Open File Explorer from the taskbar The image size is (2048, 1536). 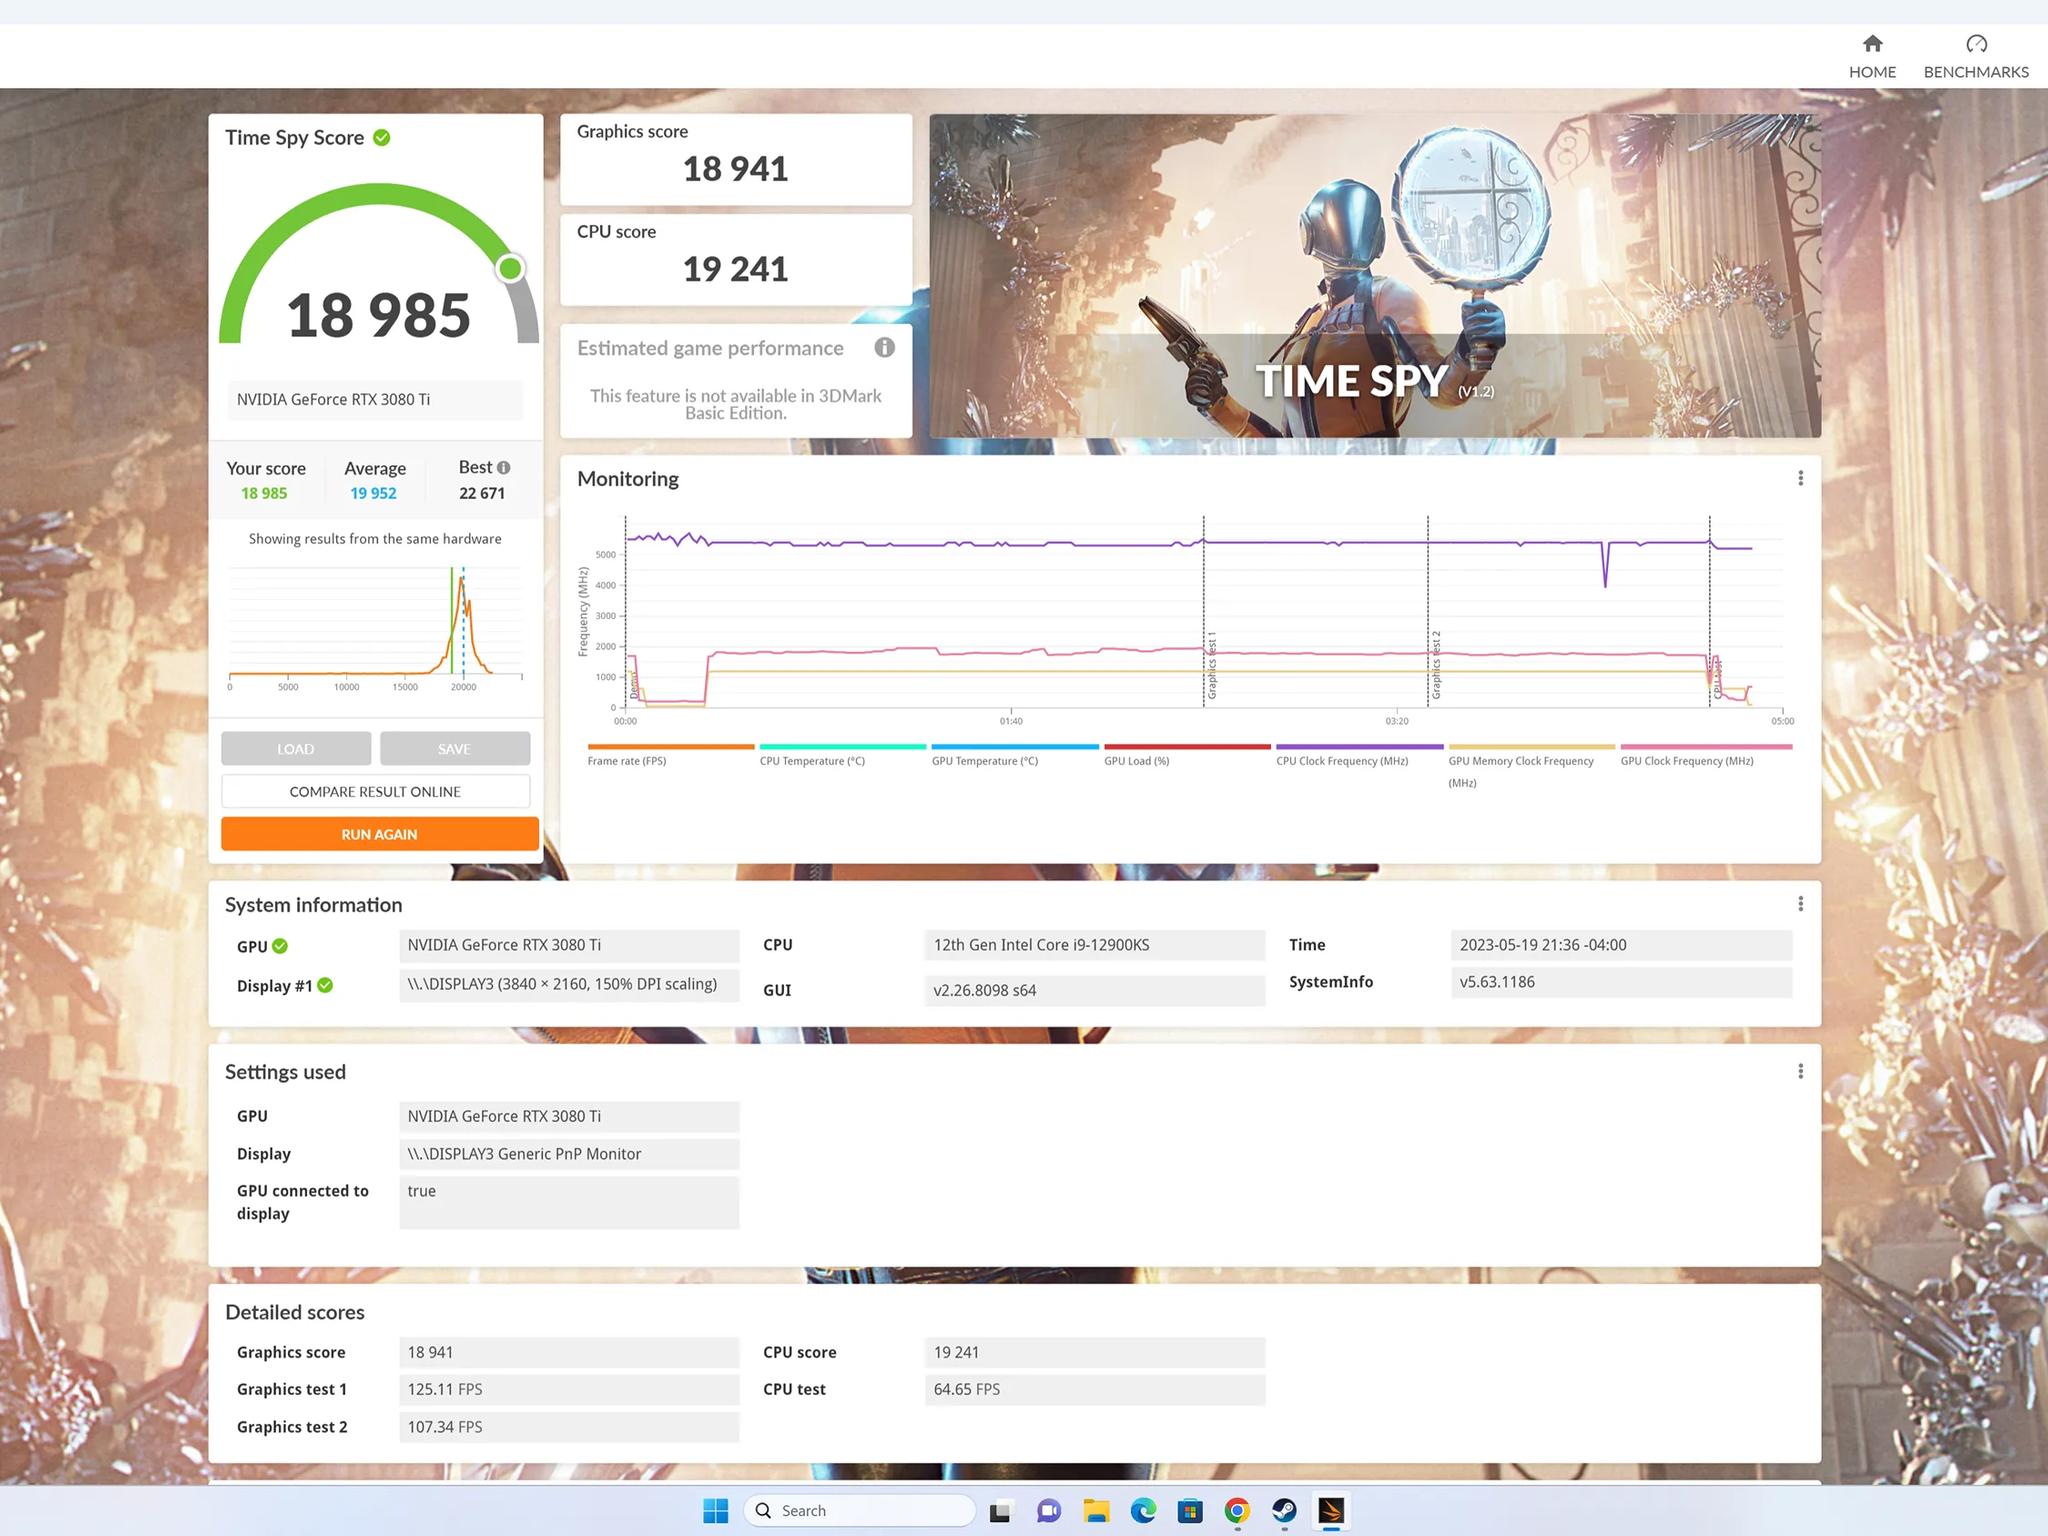[1096, 1510]
